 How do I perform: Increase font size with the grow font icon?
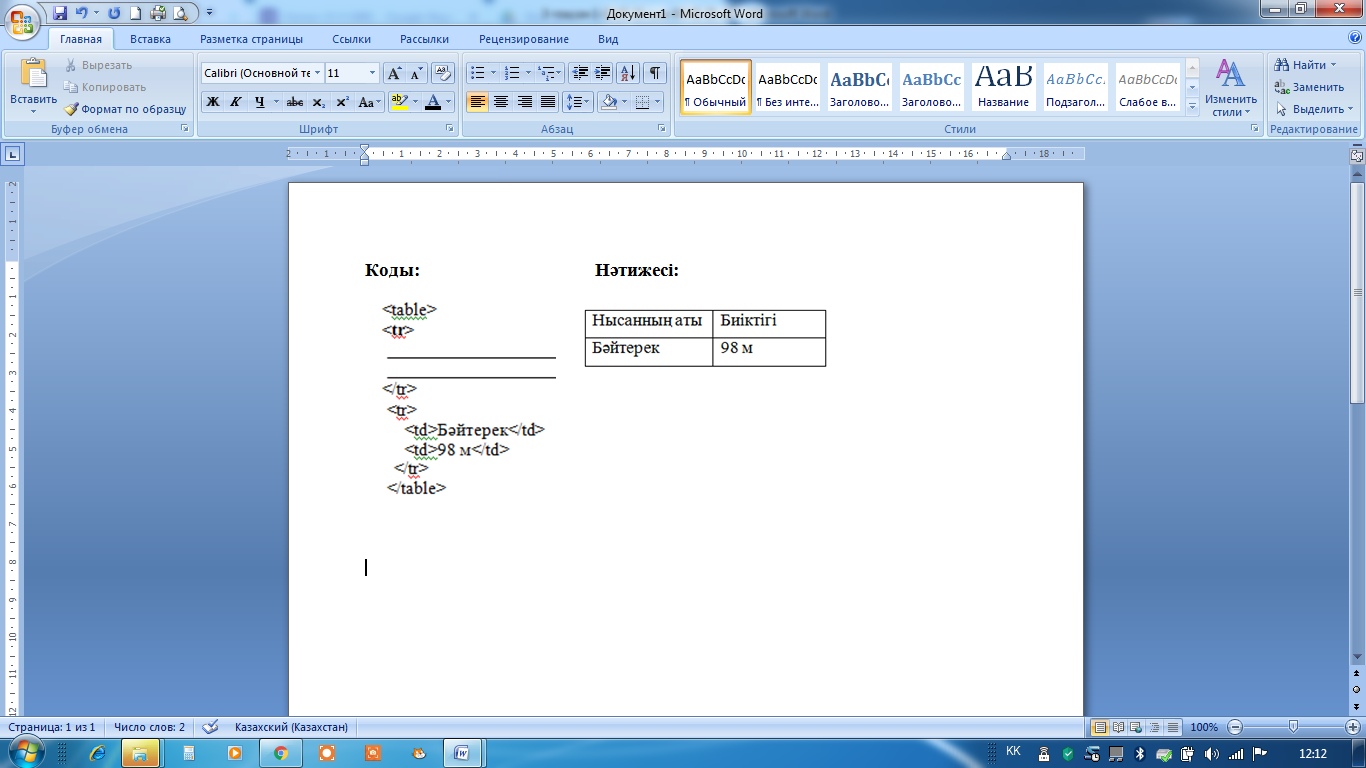(395, 73)
